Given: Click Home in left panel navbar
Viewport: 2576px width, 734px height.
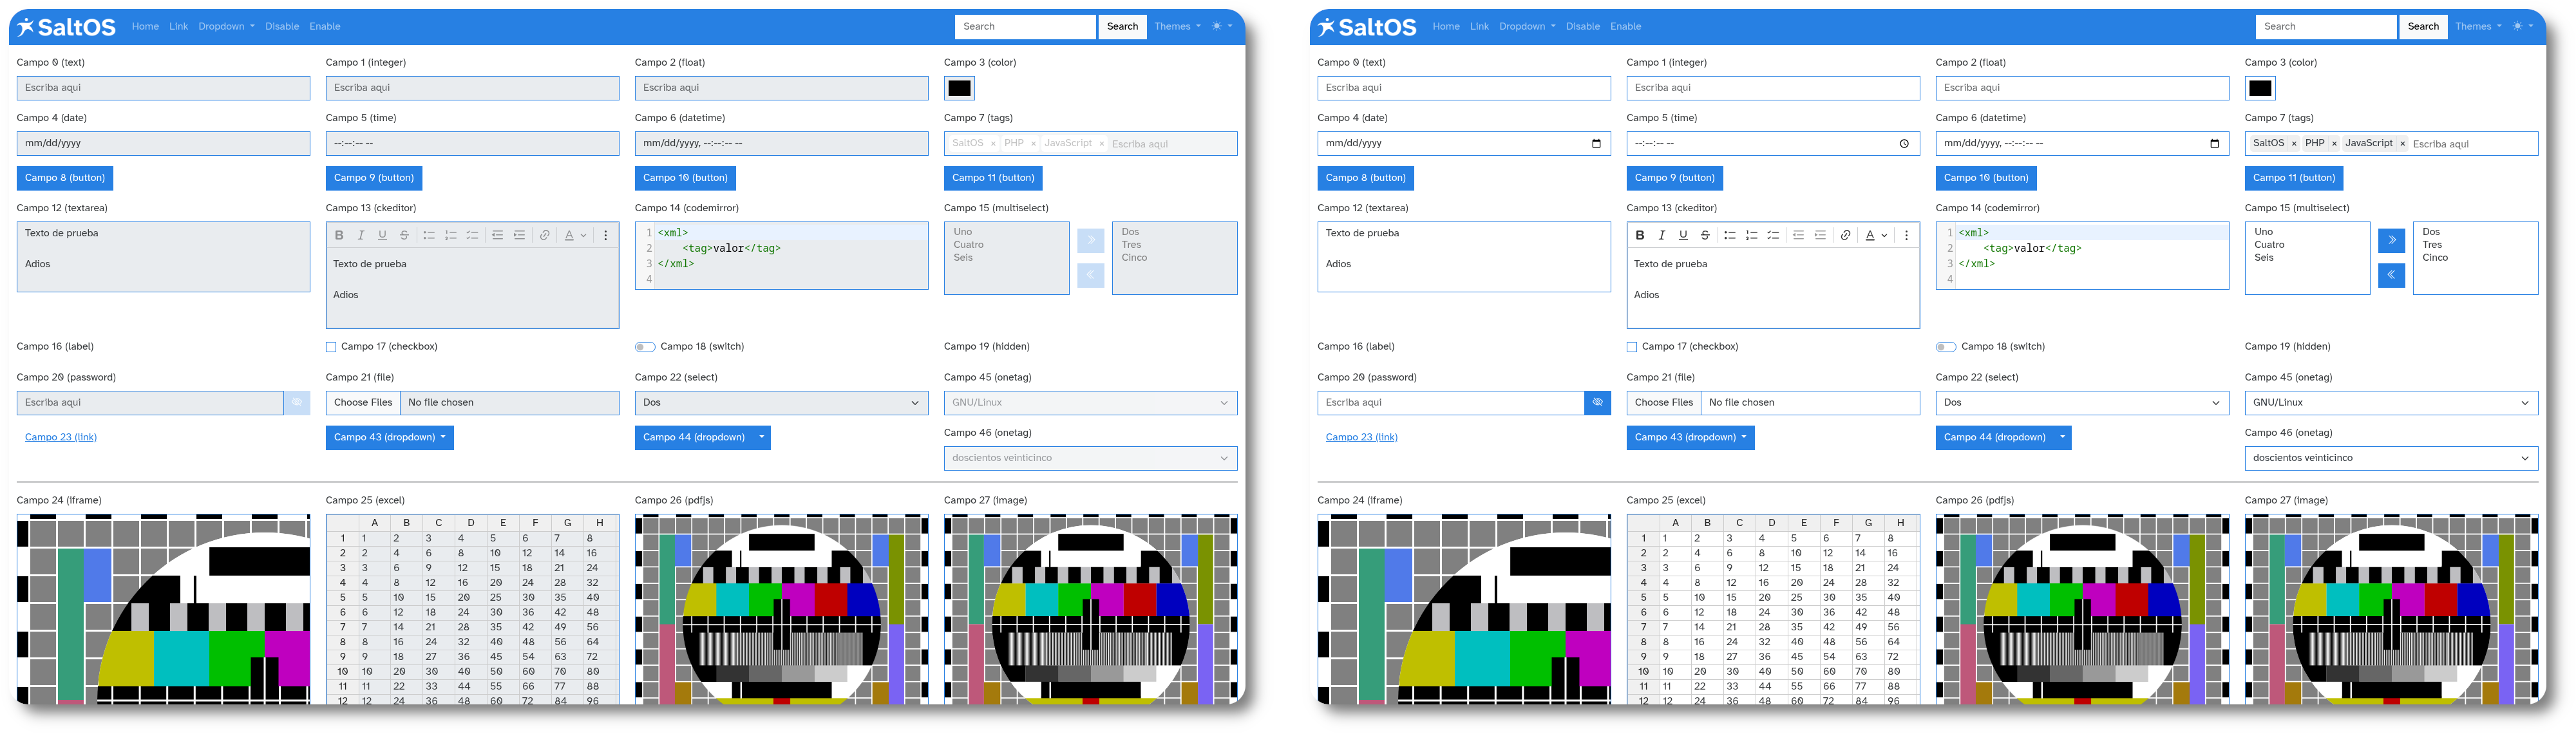Looking at the screenshot, I should click(145, 27).
